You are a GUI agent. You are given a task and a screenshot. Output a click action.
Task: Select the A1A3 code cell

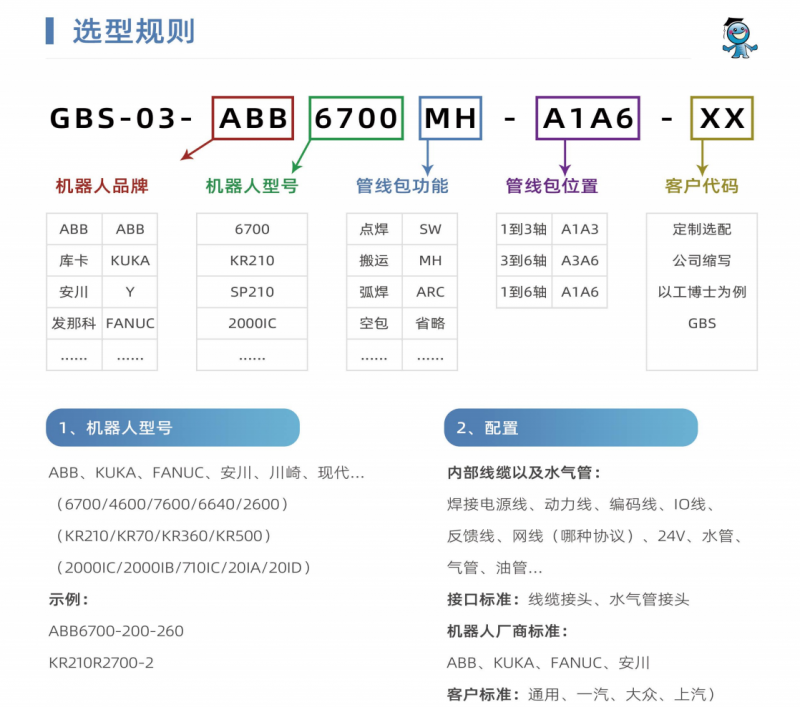[x=580, y=229]
